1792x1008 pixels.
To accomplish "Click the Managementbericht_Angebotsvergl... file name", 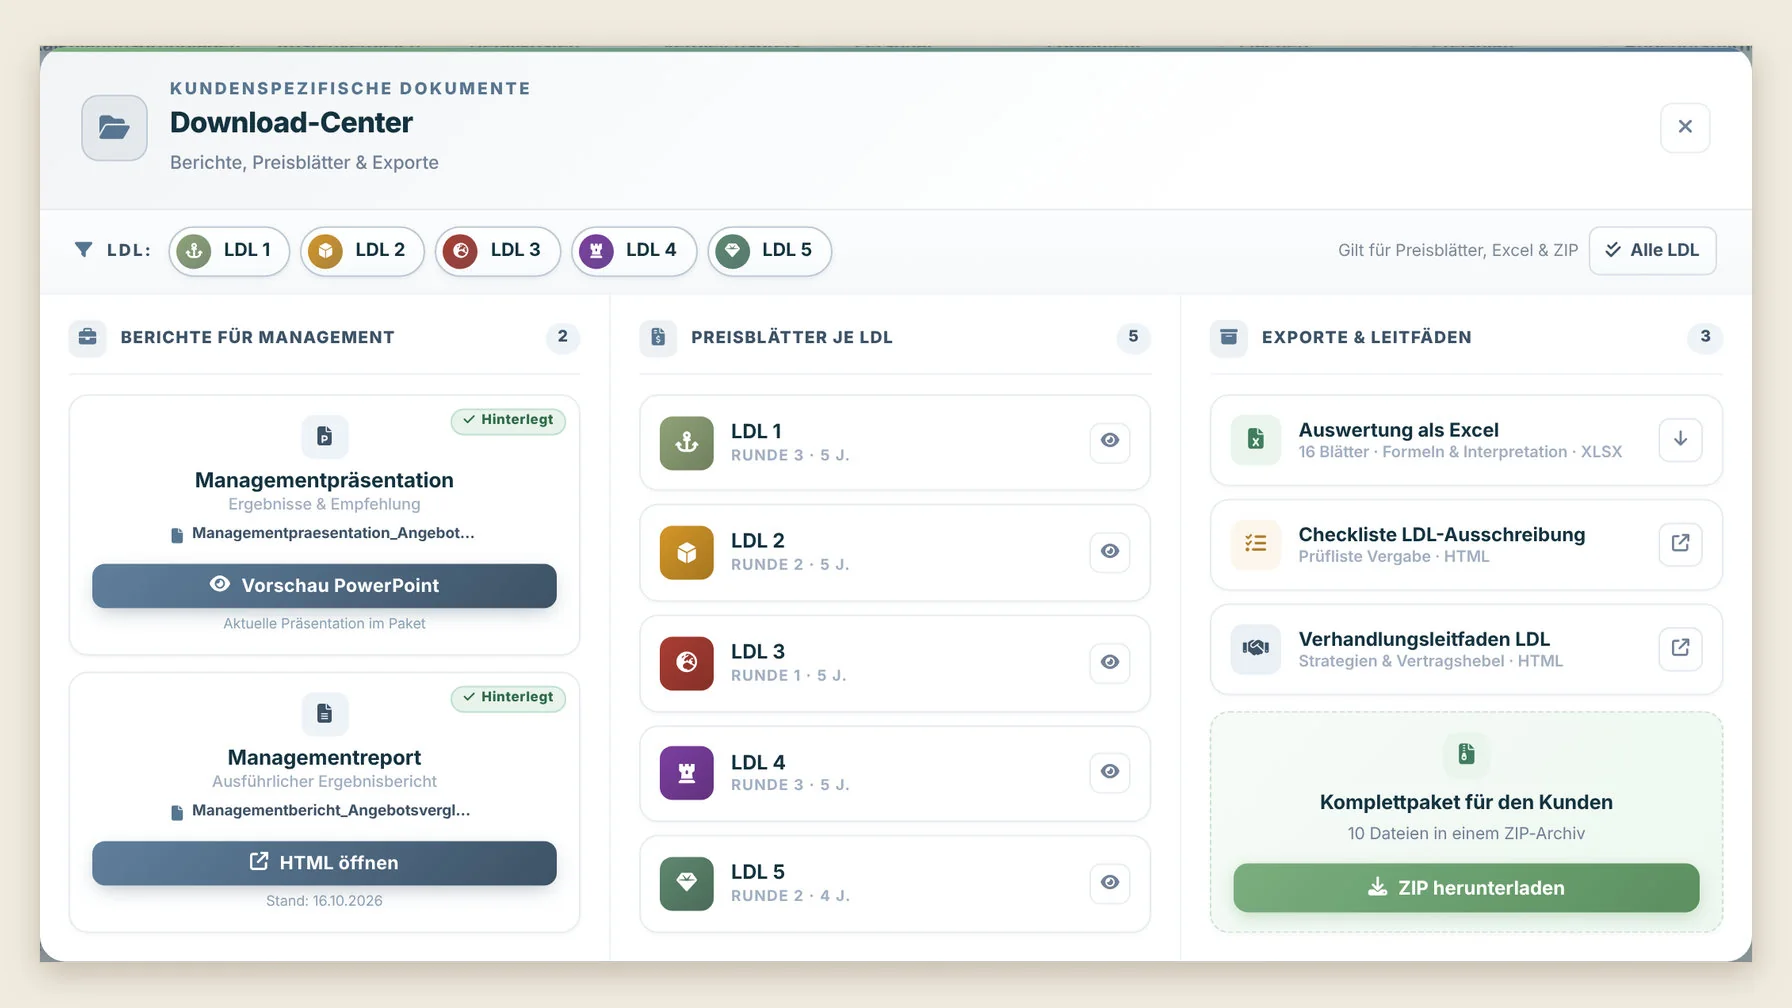I will coord(331,810).
